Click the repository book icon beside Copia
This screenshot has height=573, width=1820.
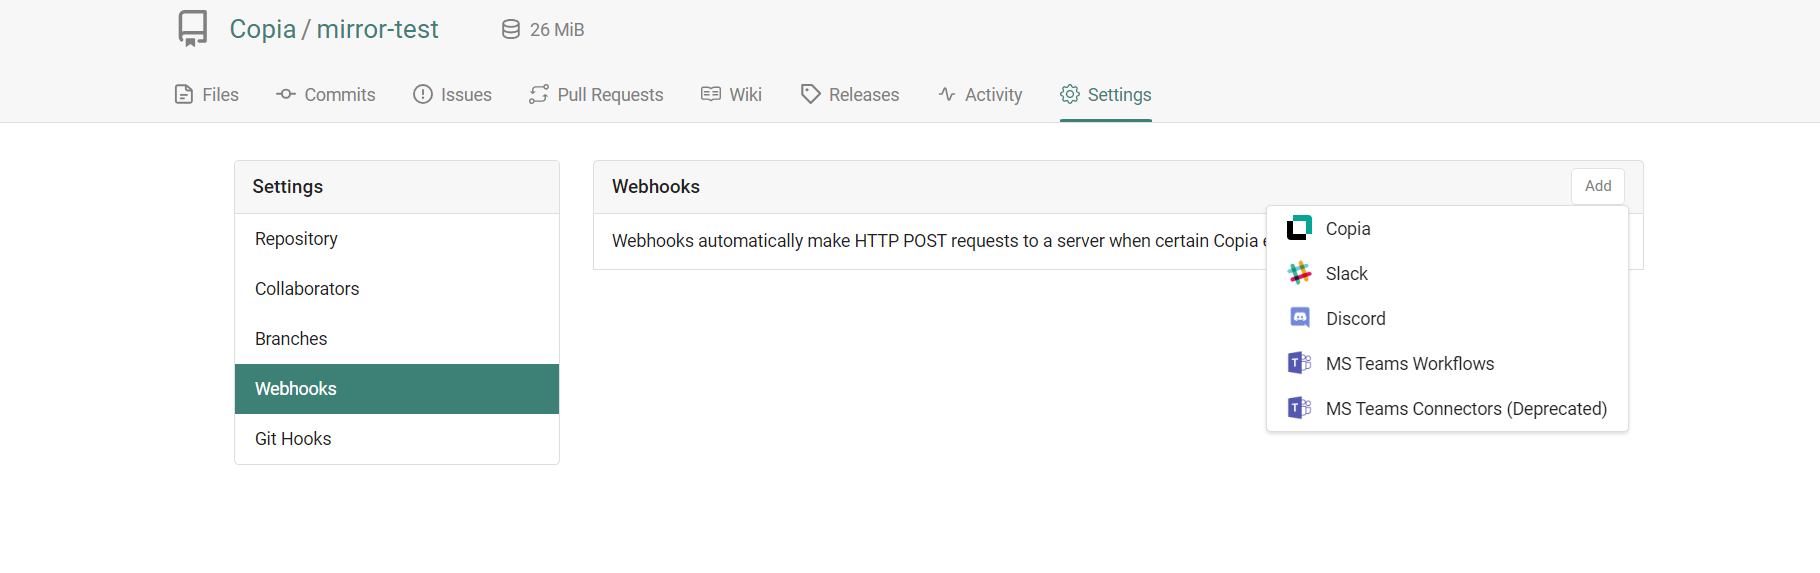point(193,29)
